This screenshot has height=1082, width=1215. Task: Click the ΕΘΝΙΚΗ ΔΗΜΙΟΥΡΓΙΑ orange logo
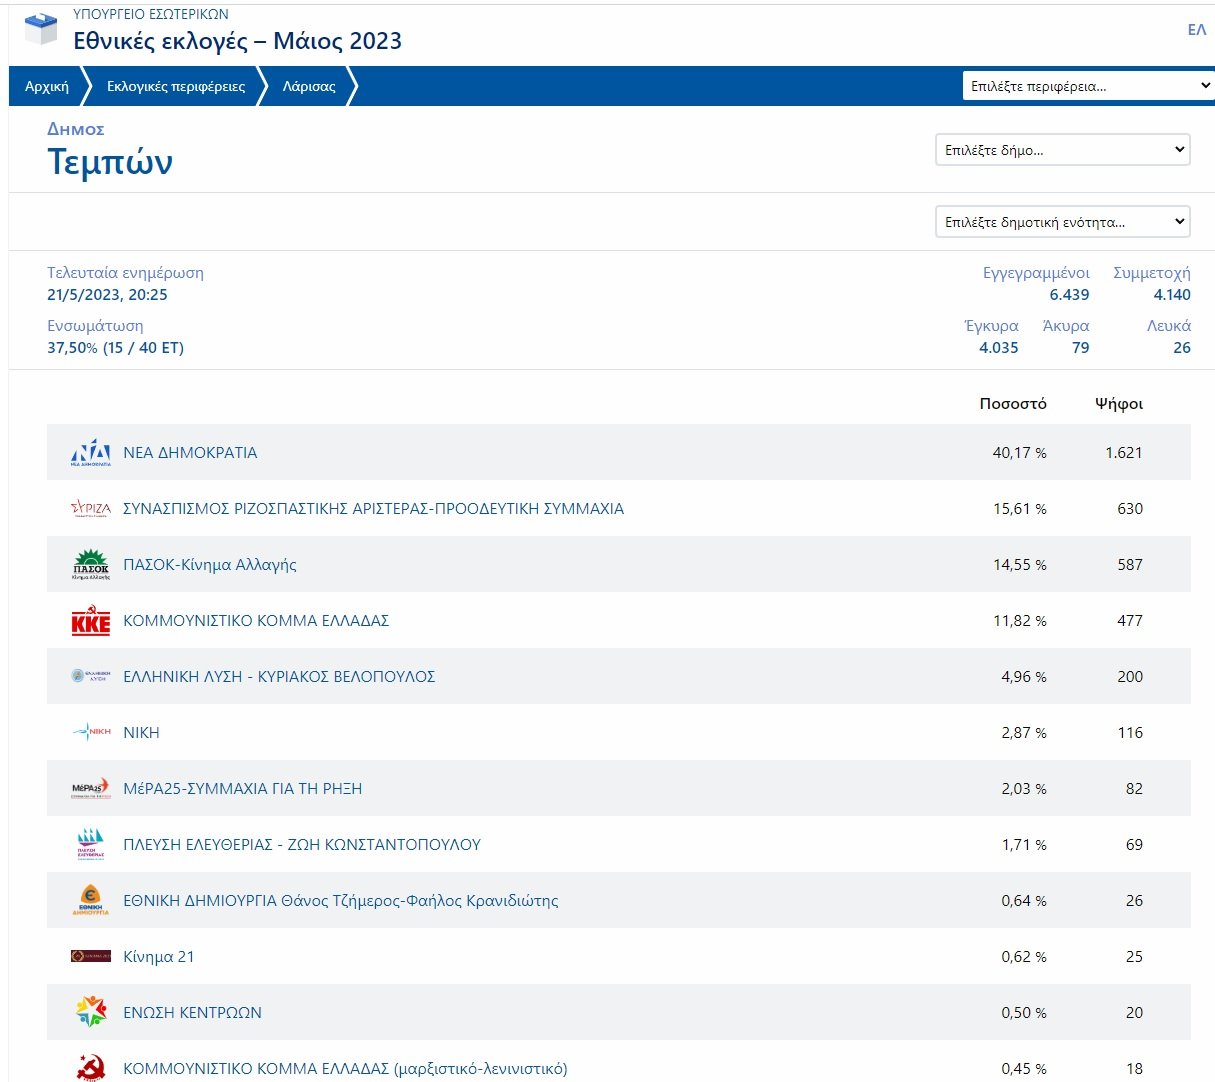91,901
